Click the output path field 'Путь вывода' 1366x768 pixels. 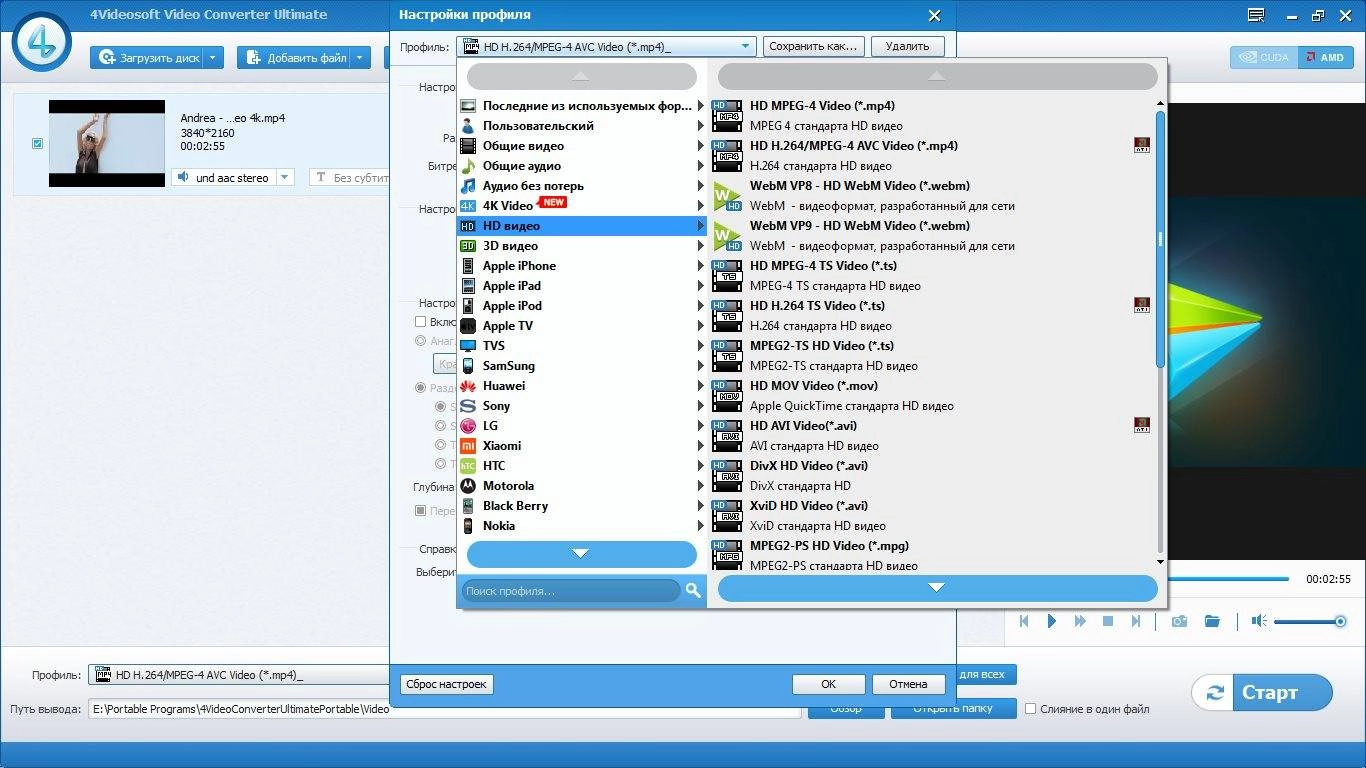pos(444,709)
